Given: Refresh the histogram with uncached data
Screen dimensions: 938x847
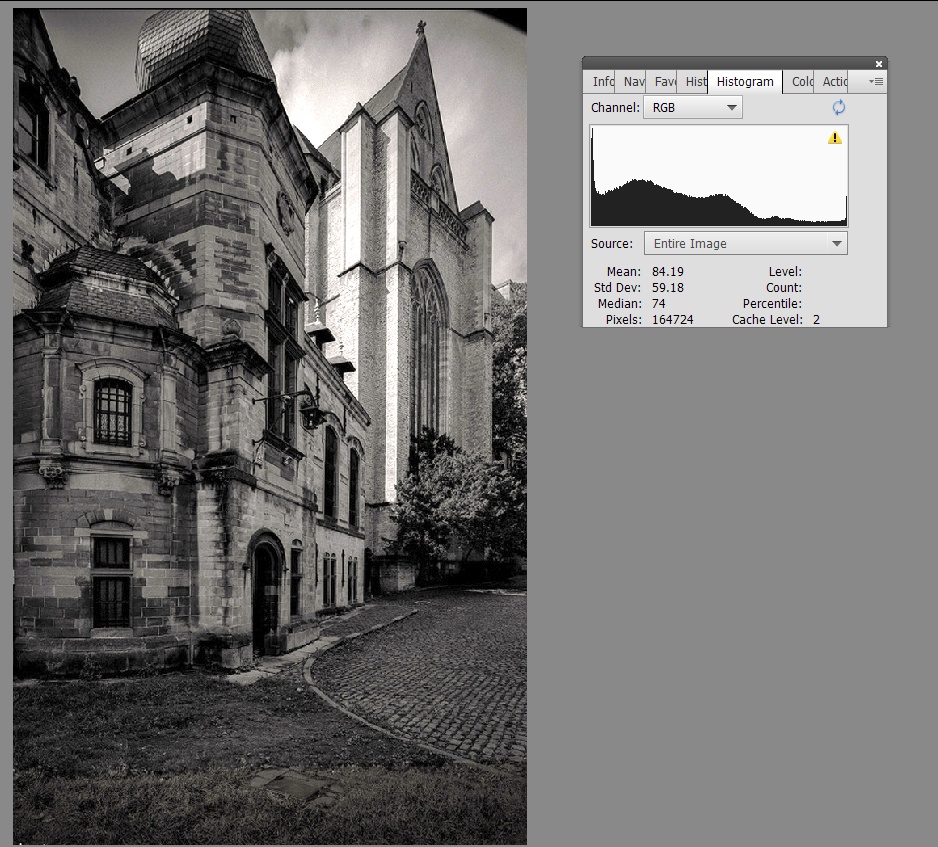Looking at the screenshot, I should [x=838, y=107].
